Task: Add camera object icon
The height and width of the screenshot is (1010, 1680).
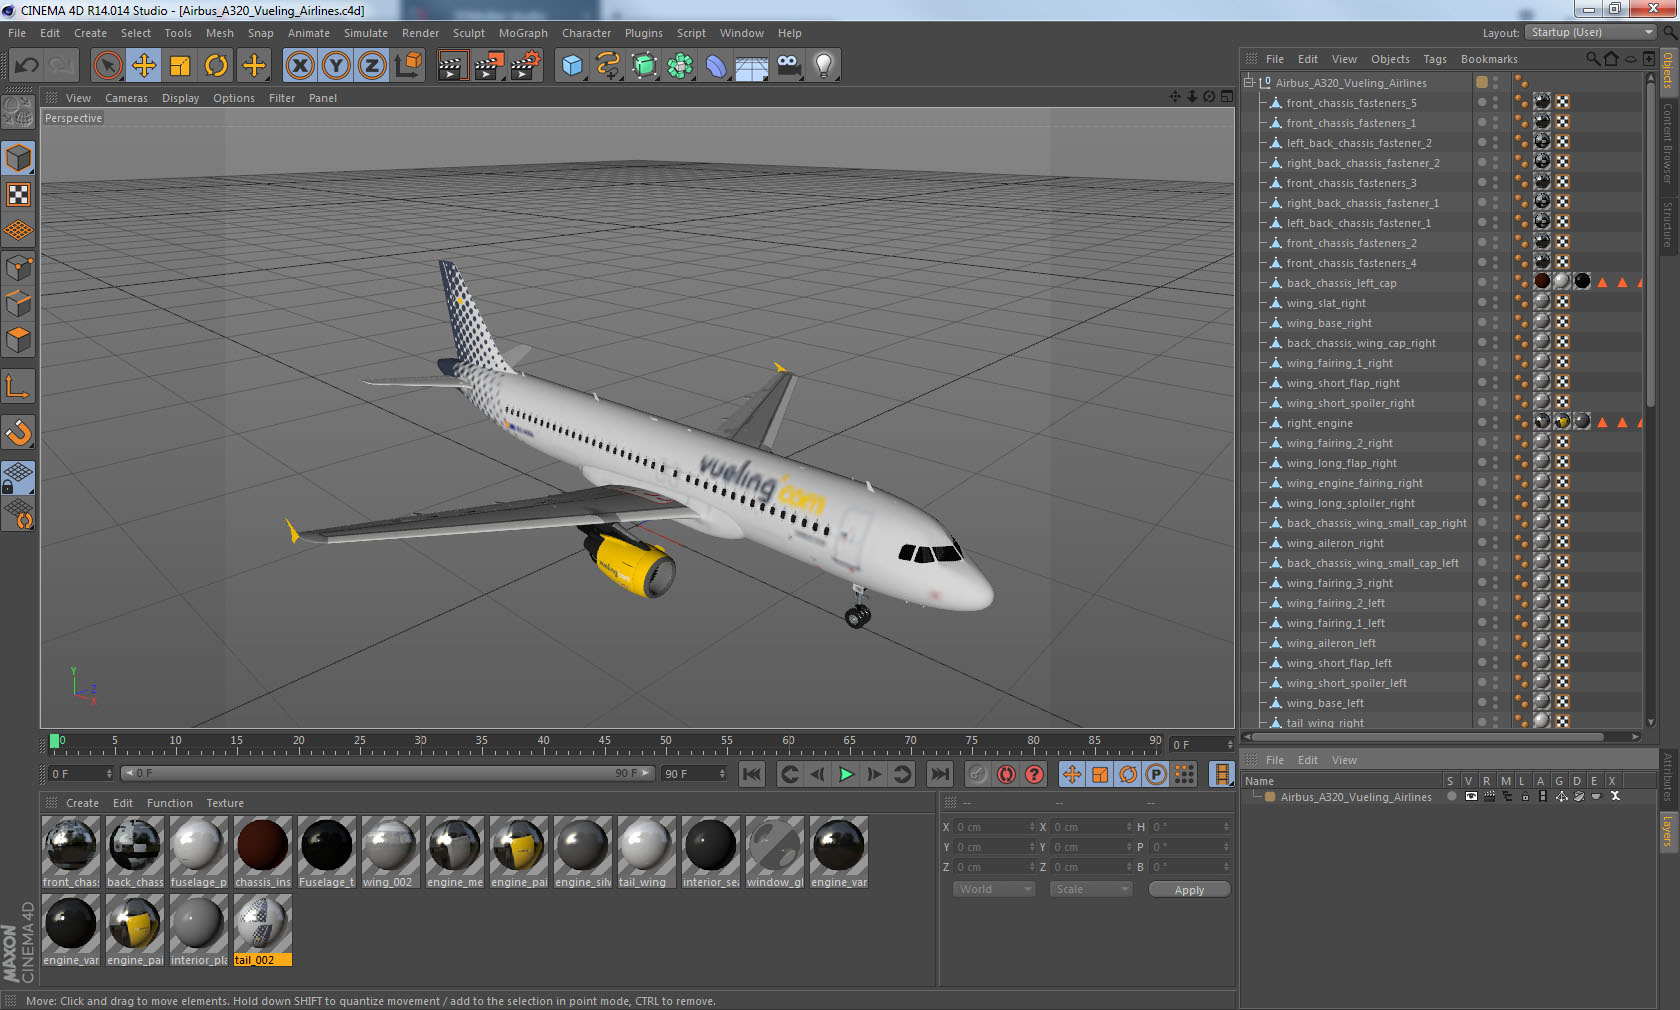Action: [x=788, y=66]
